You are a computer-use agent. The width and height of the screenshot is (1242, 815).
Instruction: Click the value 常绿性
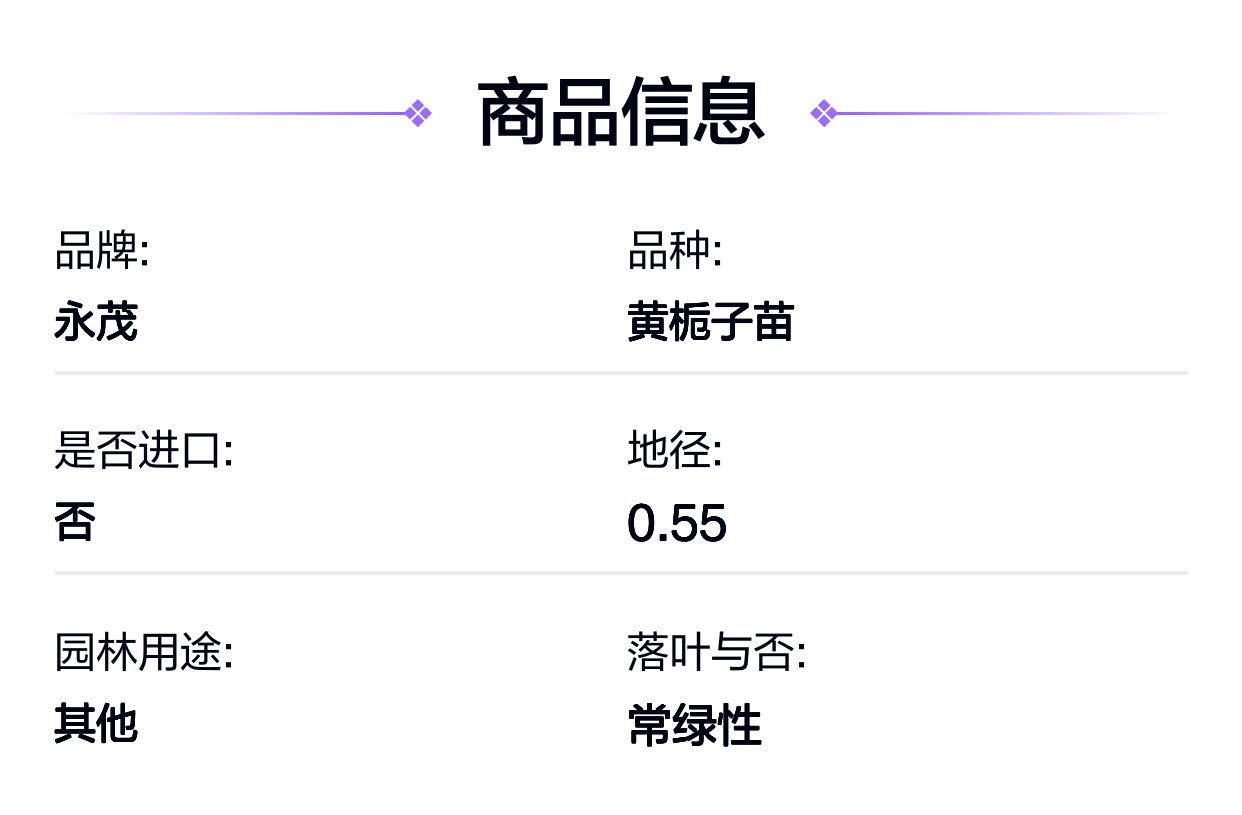695,725
